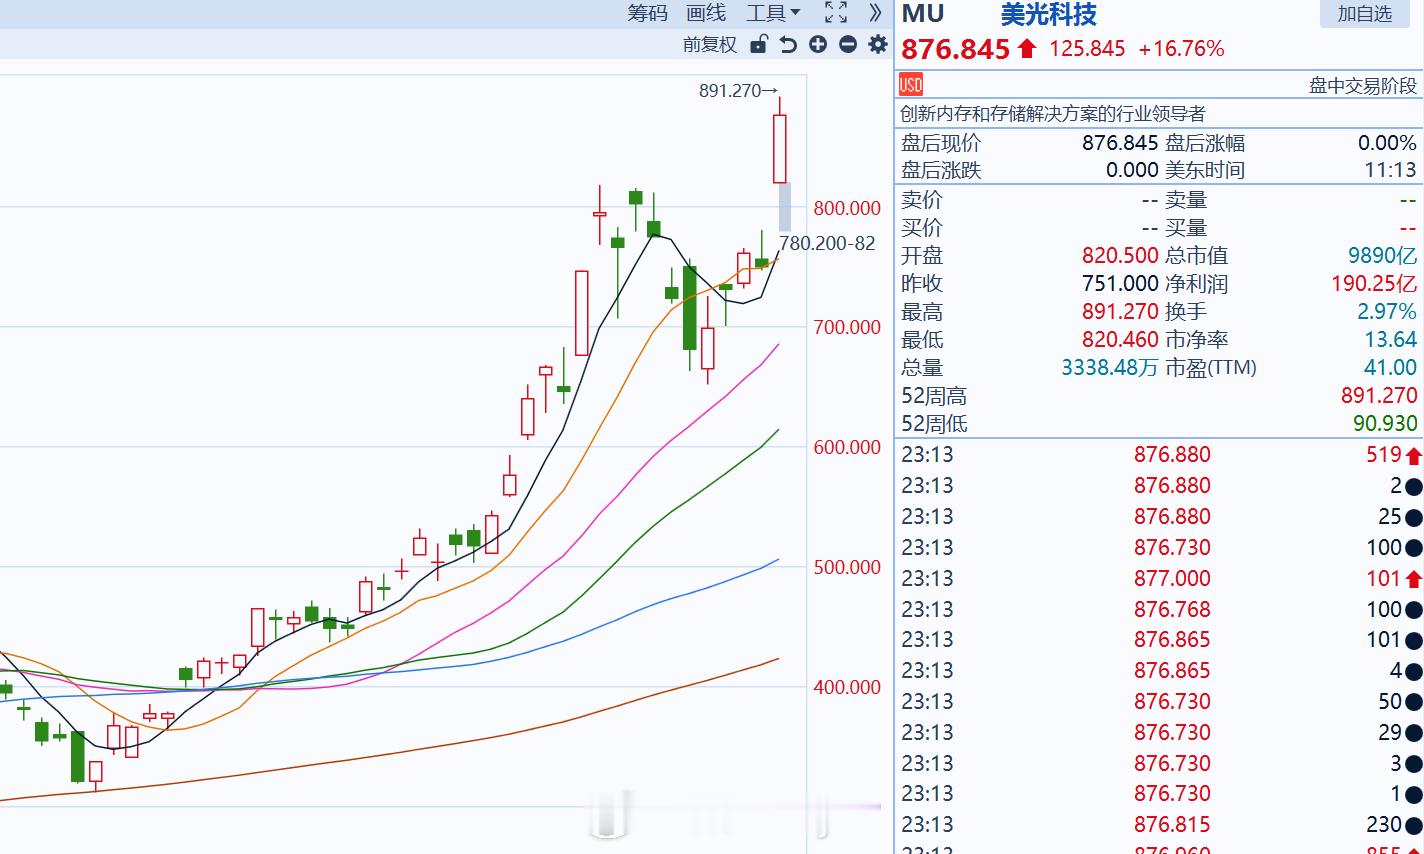Click the 最高 value 891.270 in quote panel
1424x854 pixels.
(1120, 312)
